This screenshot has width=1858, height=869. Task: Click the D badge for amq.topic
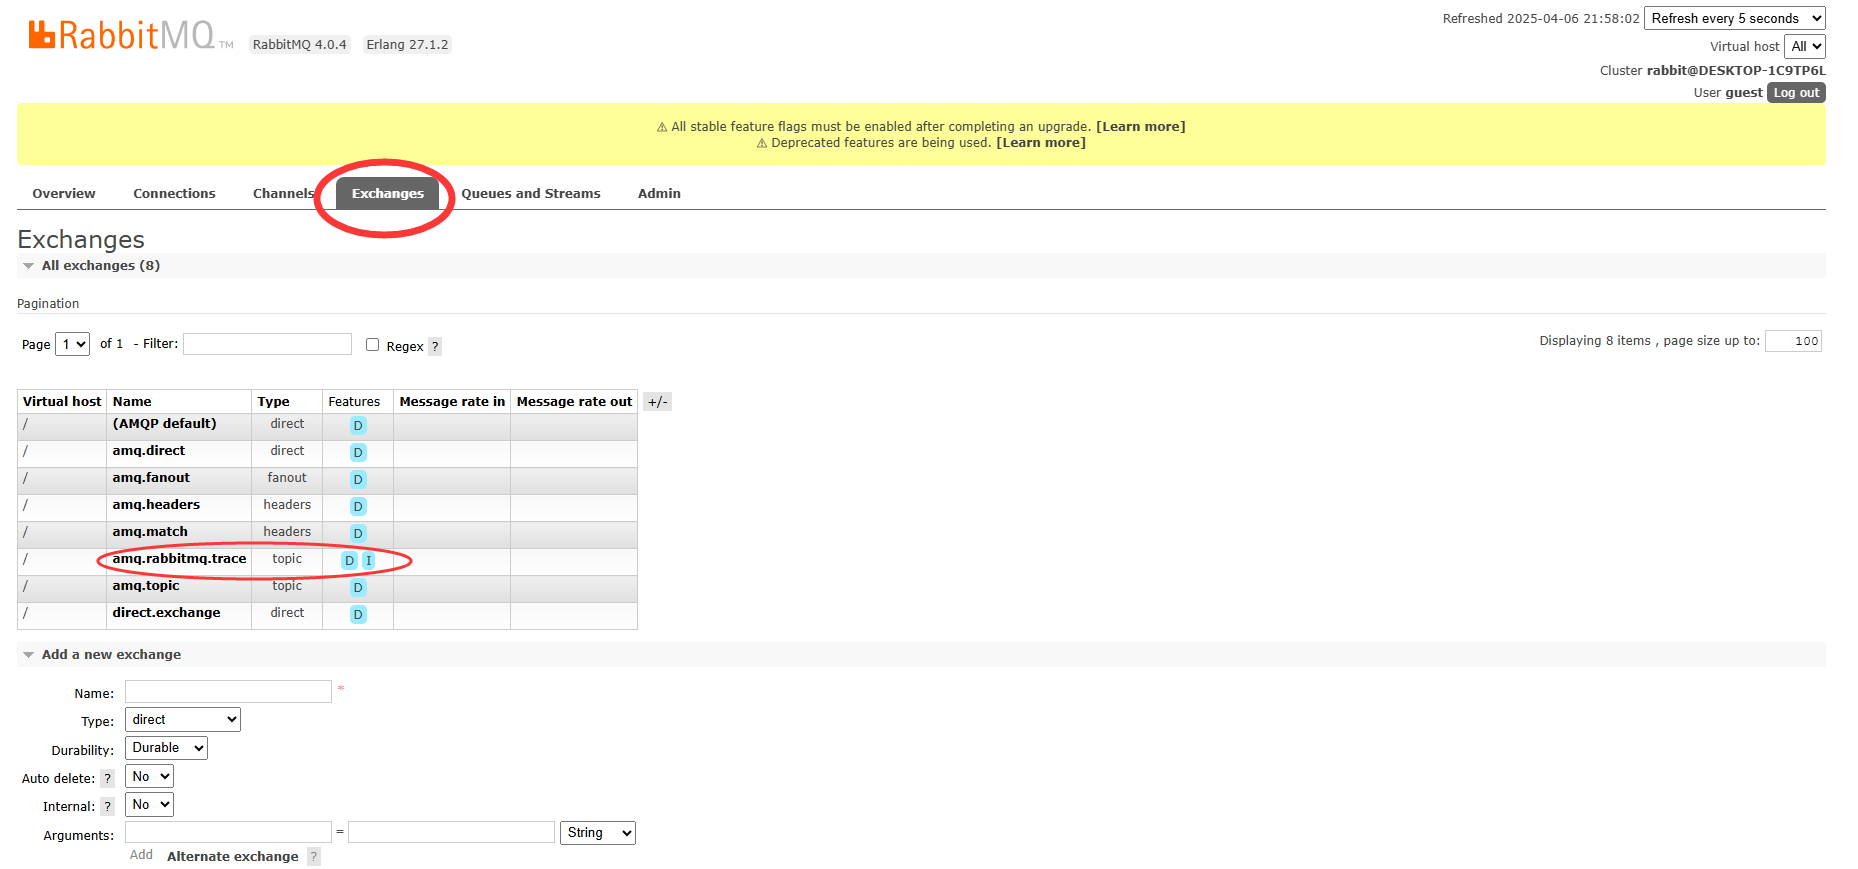358,587
